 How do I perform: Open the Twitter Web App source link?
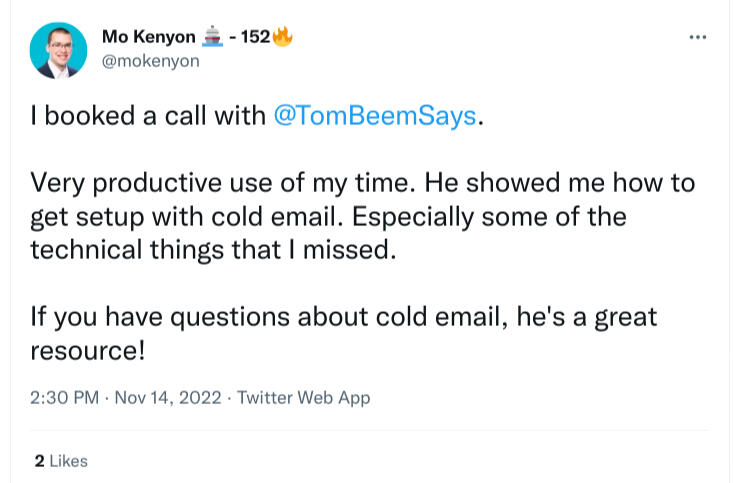click(x=303, y=398)
